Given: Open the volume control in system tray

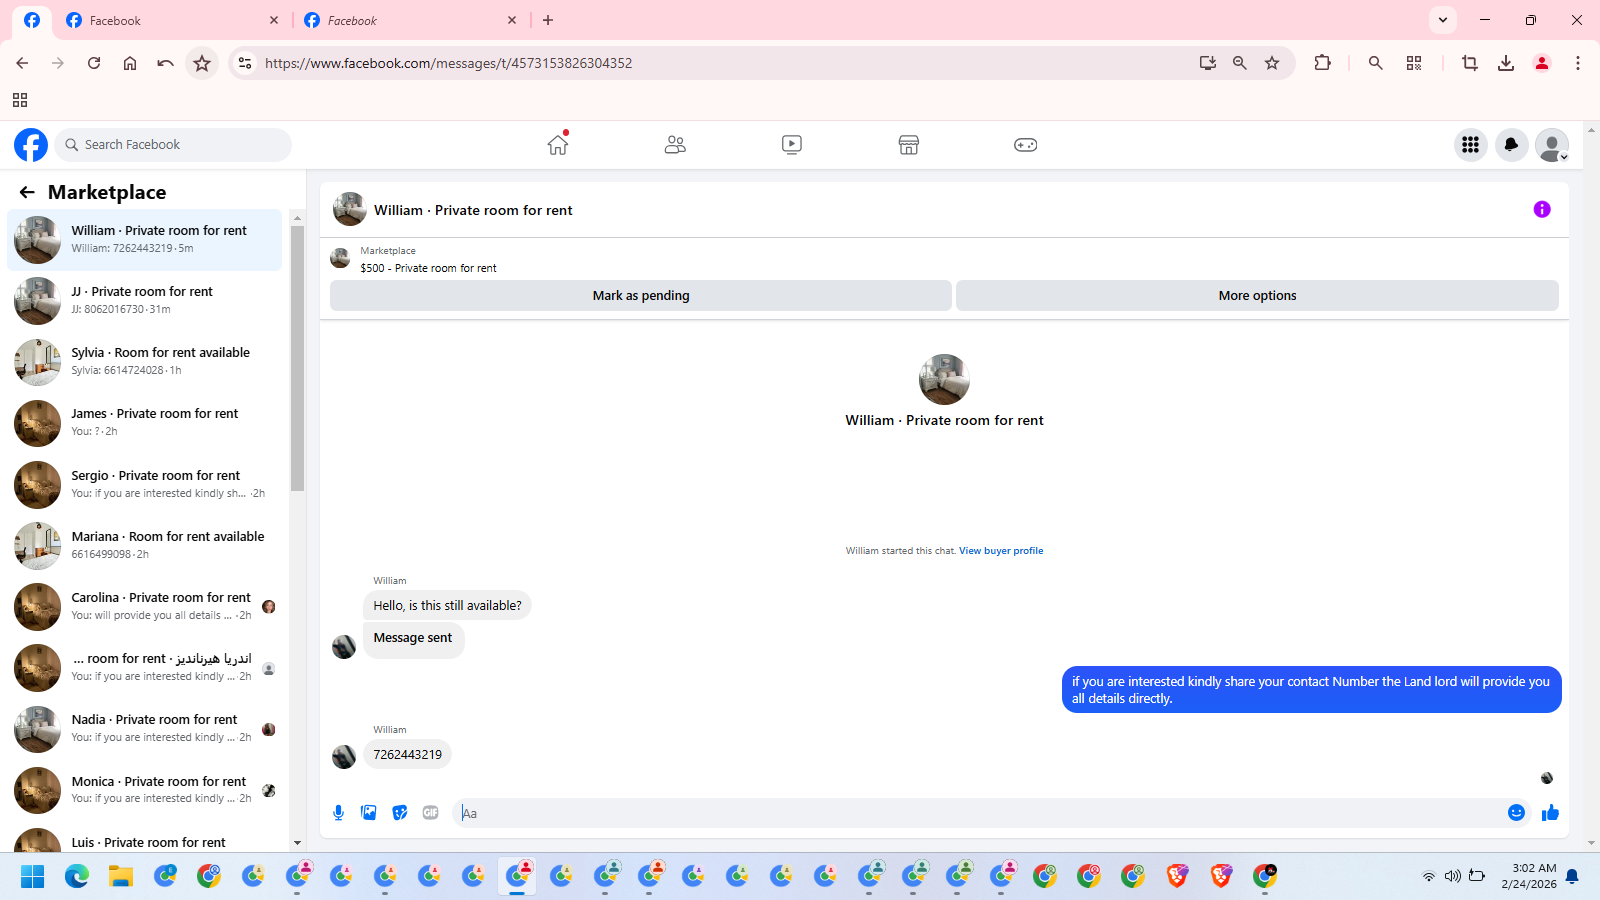Looking at the screenshot, I should point(1453,876).
